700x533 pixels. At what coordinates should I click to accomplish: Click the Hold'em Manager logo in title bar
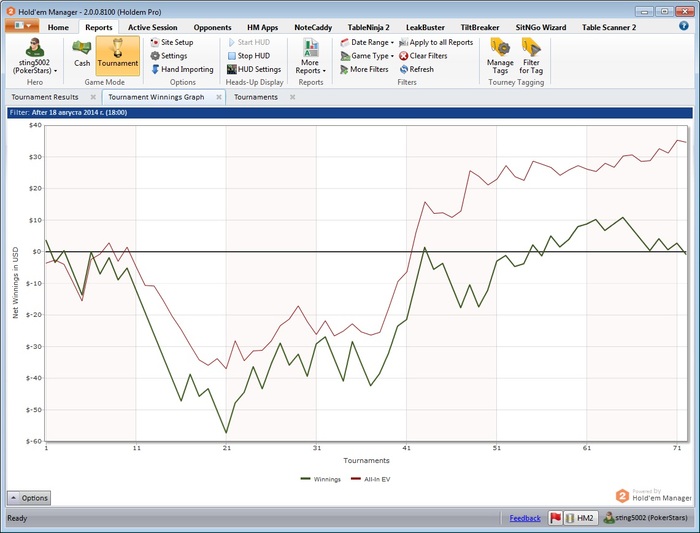tap(11, 11)
